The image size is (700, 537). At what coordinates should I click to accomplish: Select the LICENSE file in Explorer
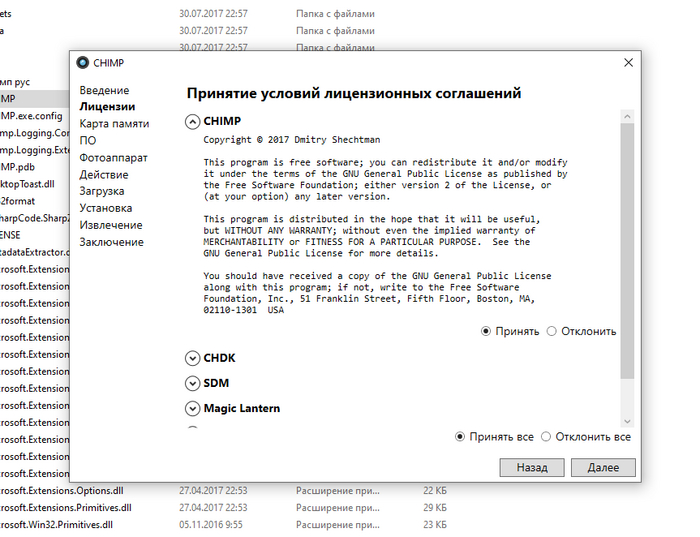[10, 235]
